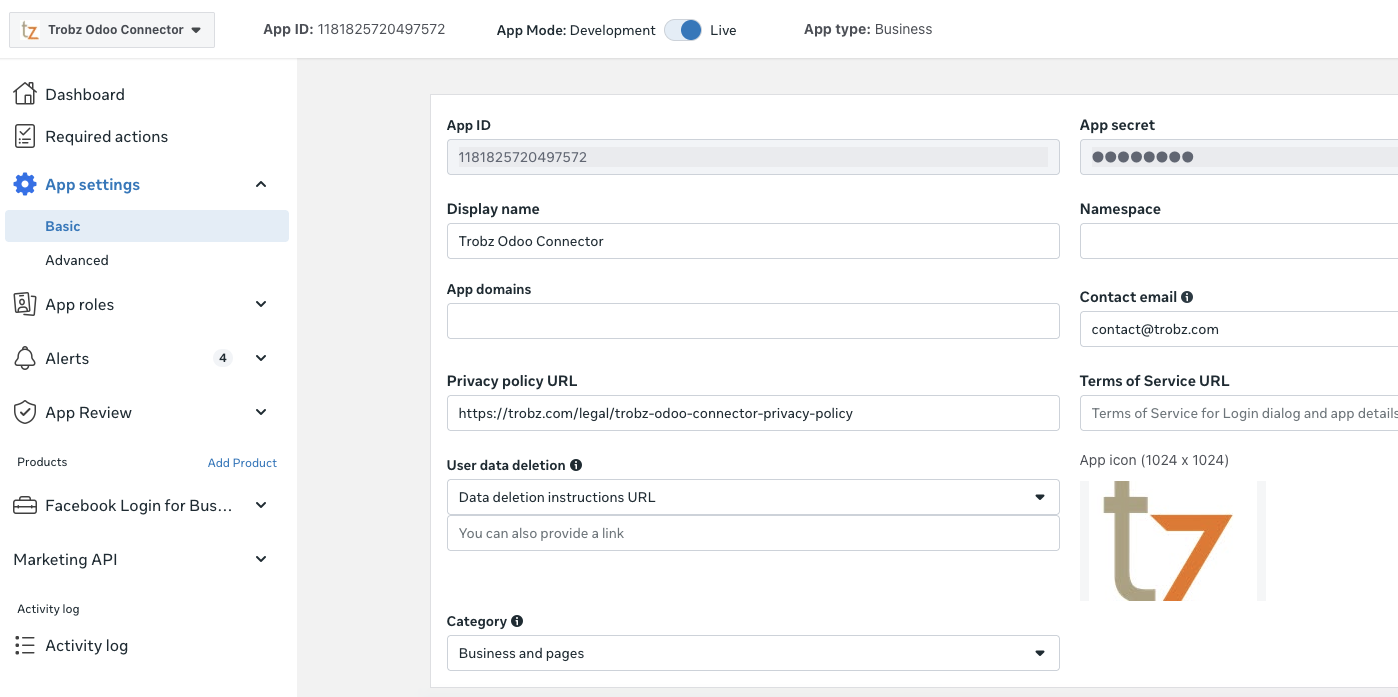Expand Facebook Login for Business chevron
The width and height of the screenshot is (1398, 697).
[261, 506]
